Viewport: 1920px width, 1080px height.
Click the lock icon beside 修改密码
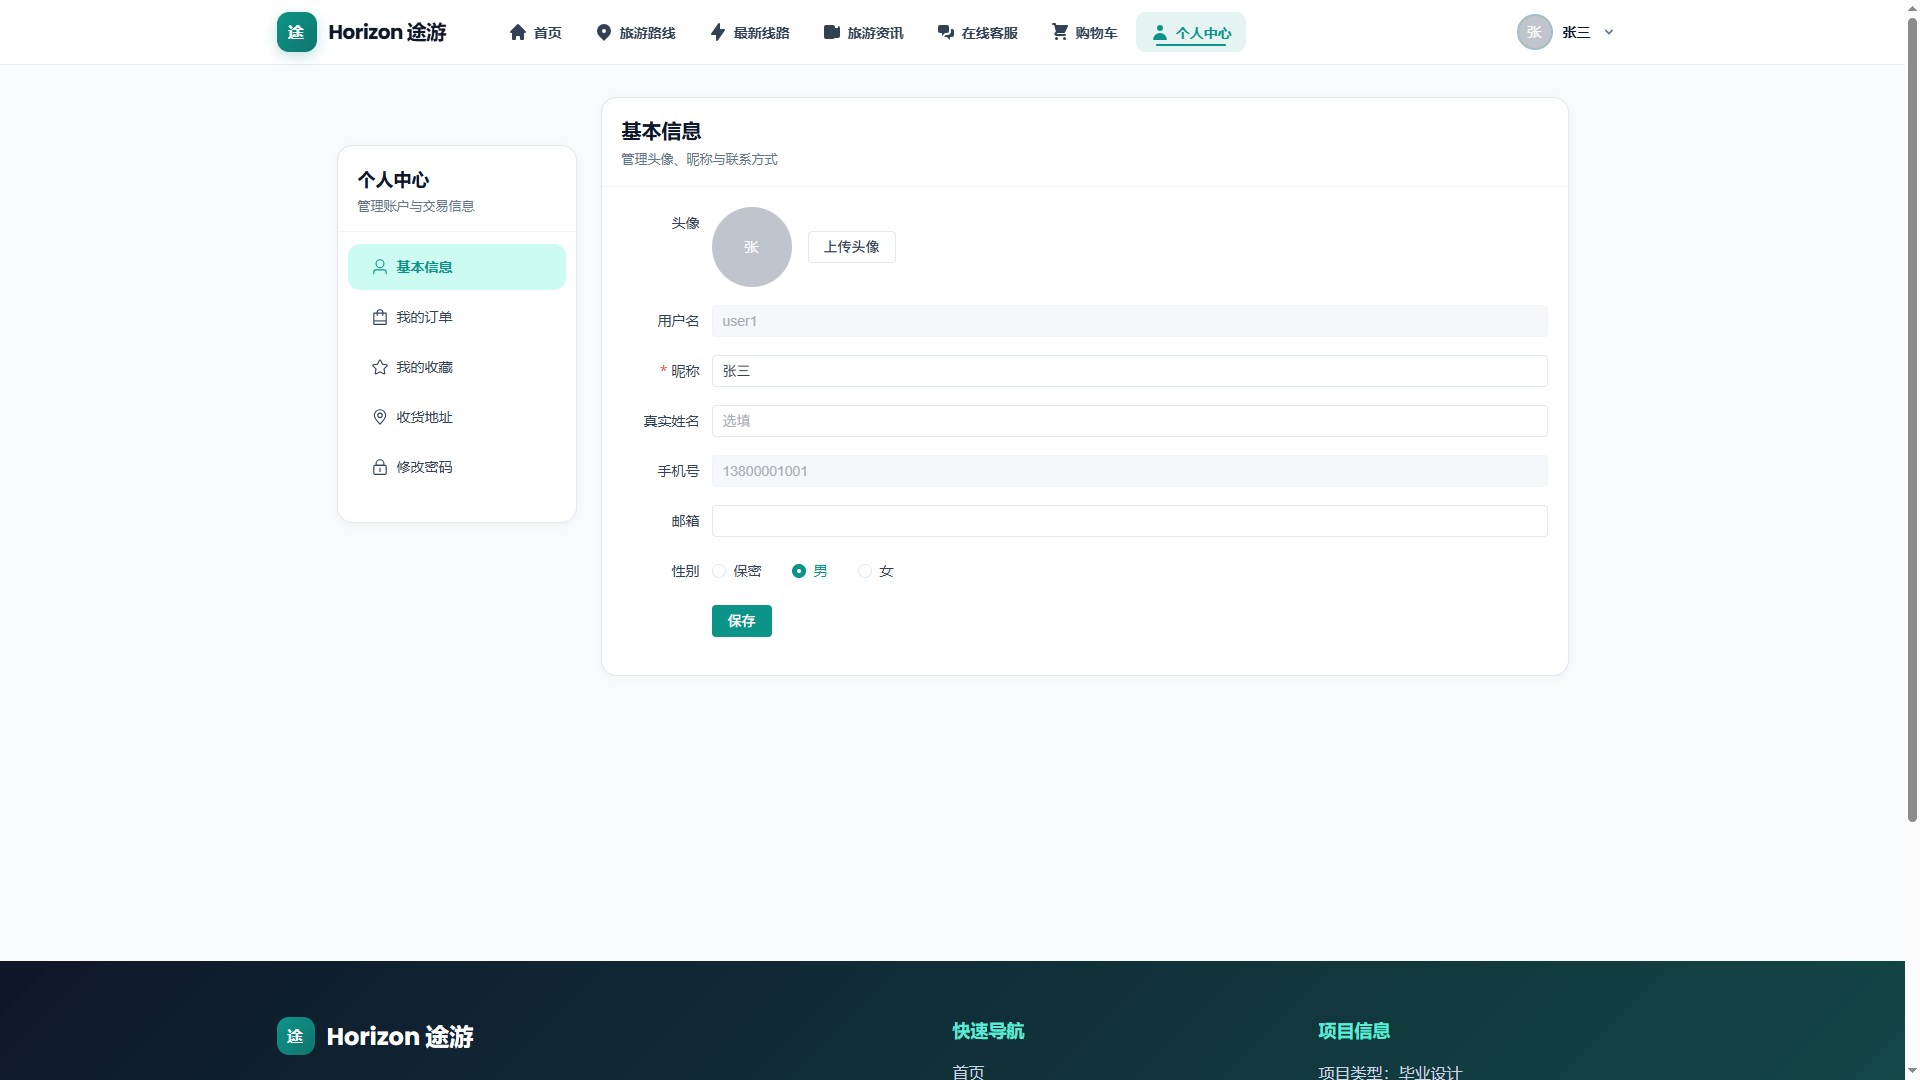click(x=380, y=467)
